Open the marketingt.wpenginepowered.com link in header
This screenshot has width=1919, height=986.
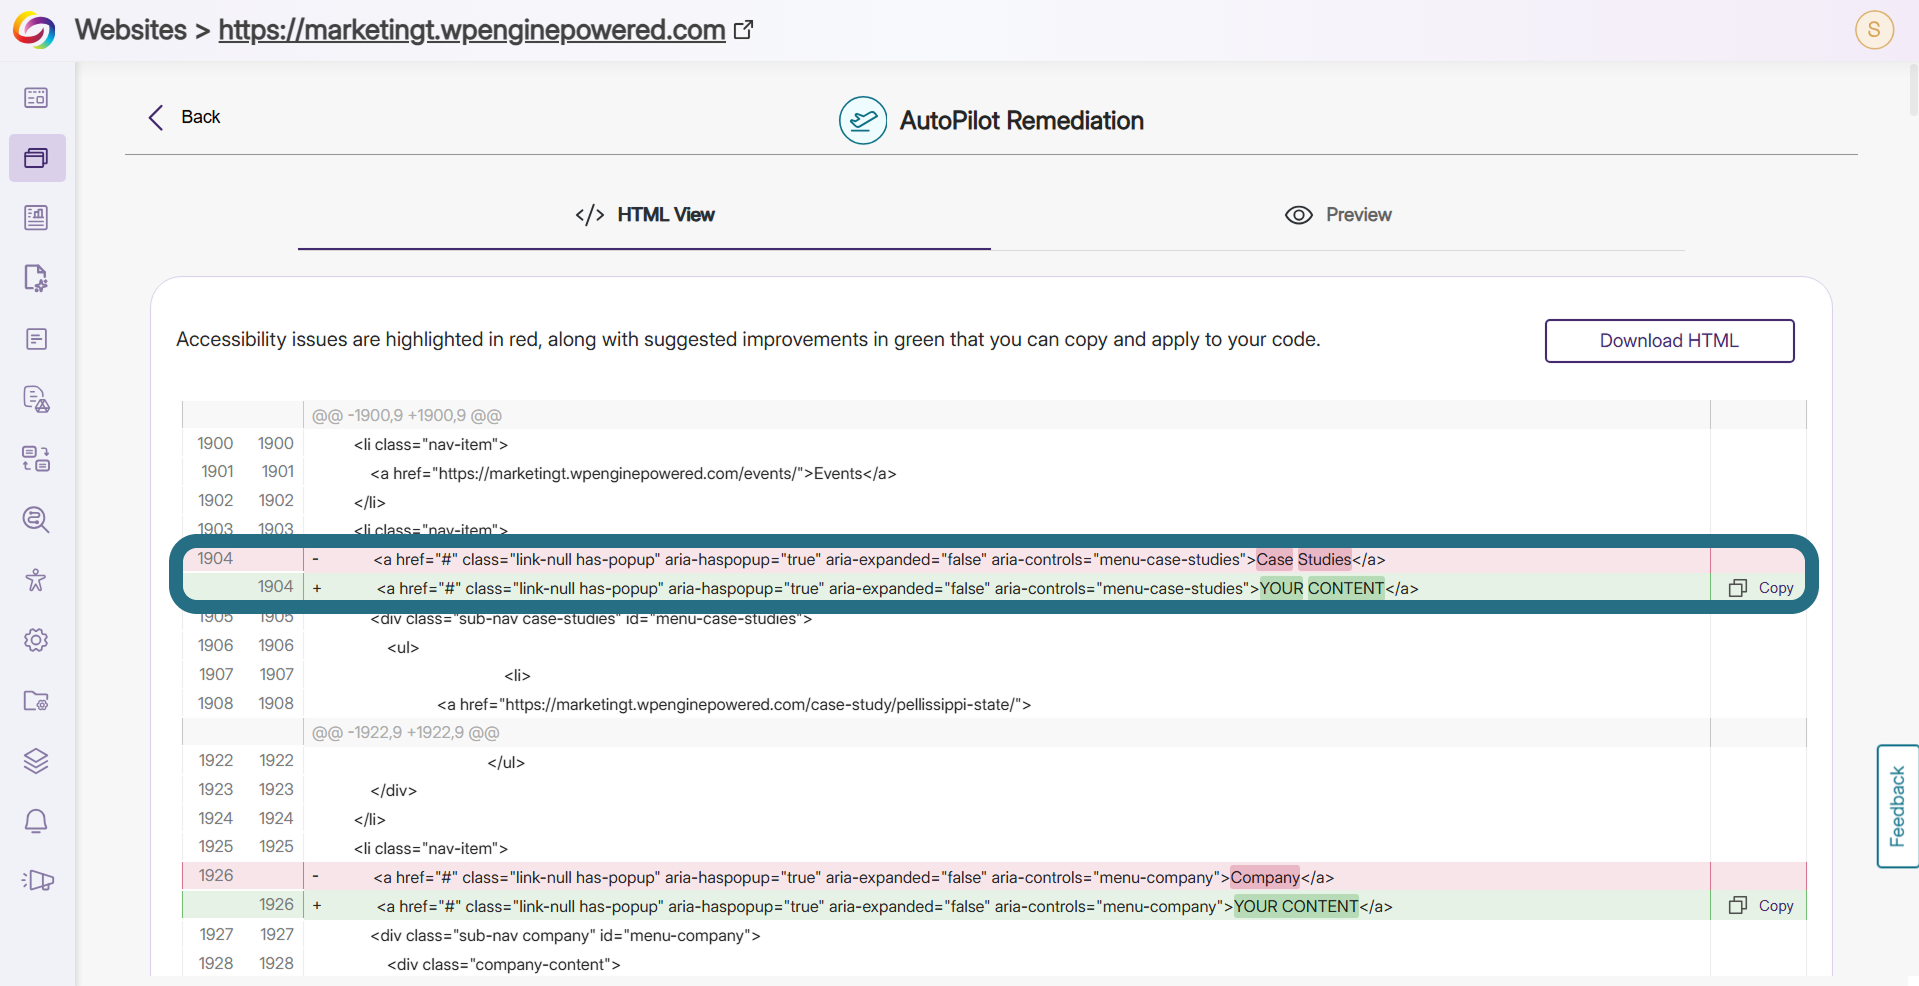coord(472,30)
